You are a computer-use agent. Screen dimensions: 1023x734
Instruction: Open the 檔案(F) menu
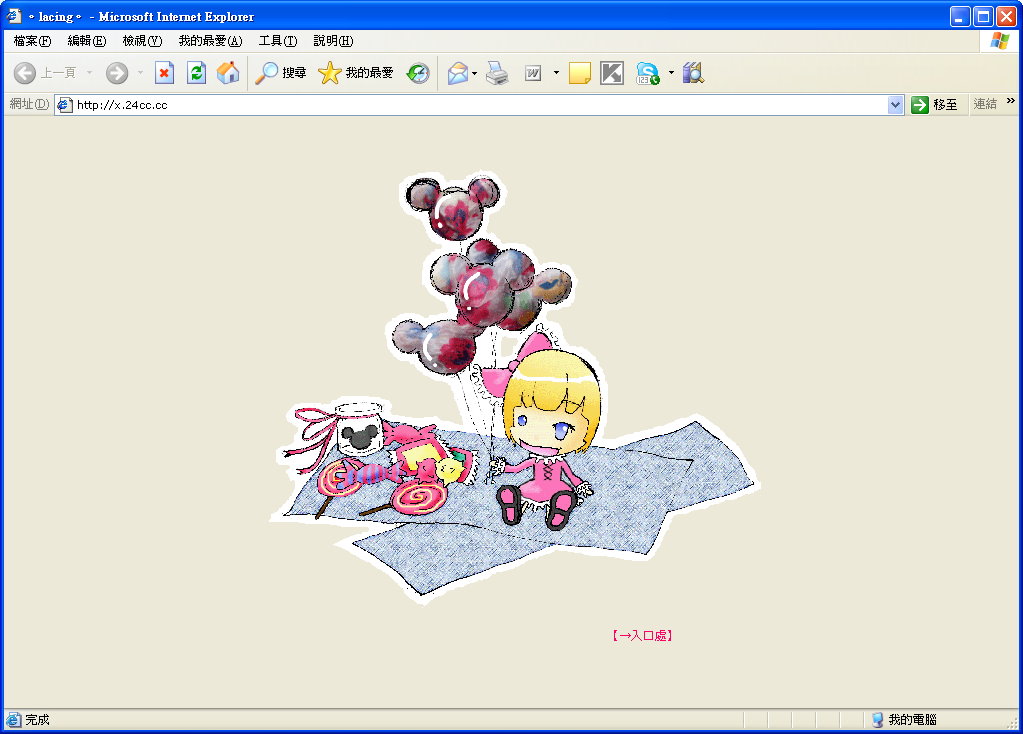(x=32, y=41)
